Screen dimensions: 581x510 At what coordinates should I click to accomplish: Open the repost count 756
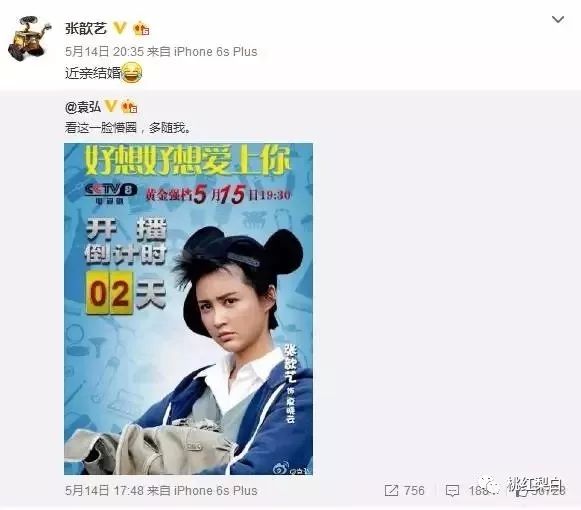pos(414,491)
